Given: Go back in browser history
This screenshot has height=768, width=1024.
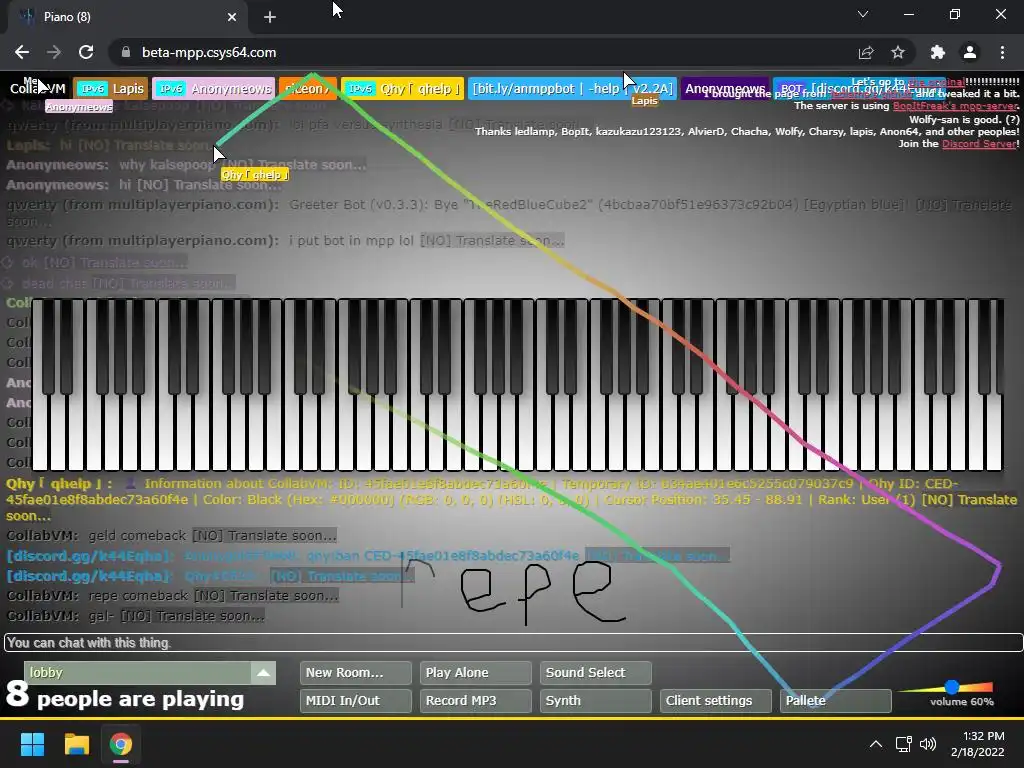Looking at the screenshot, I should [22, 52].
